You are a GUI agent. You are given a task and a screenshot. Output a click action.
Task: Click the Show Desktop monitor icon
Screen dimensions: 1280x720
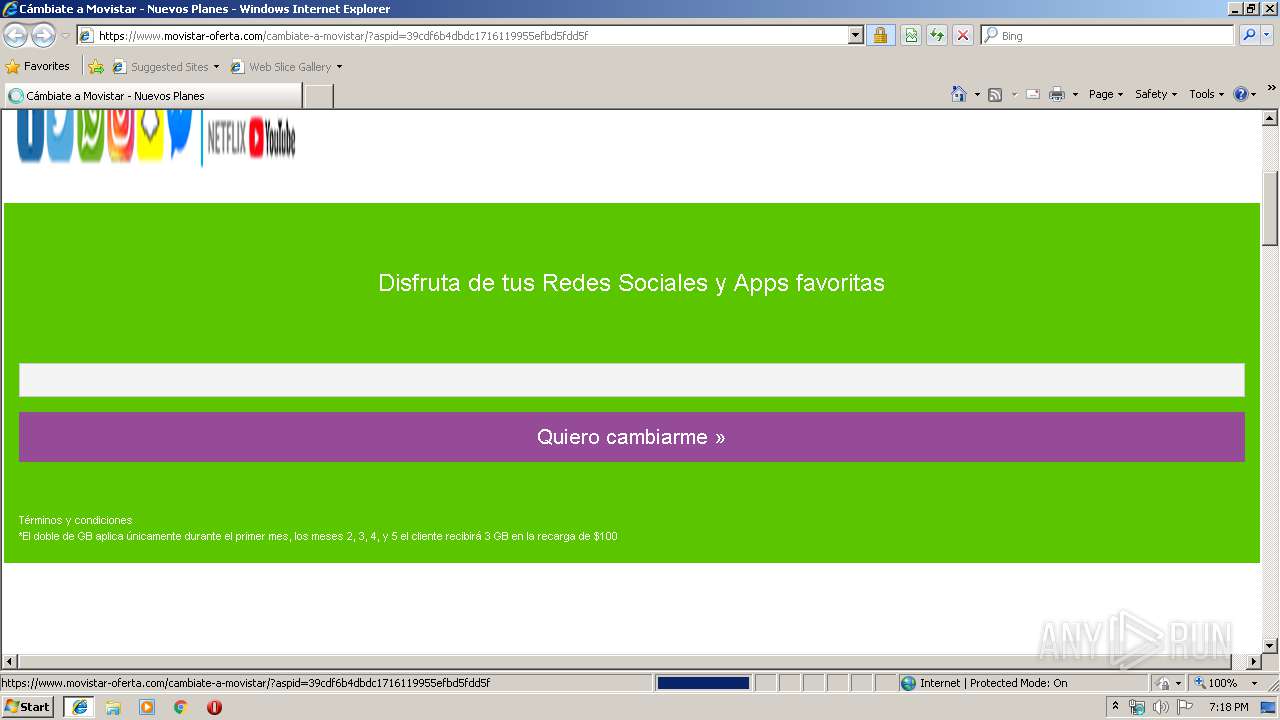[x=1268, y=707]
